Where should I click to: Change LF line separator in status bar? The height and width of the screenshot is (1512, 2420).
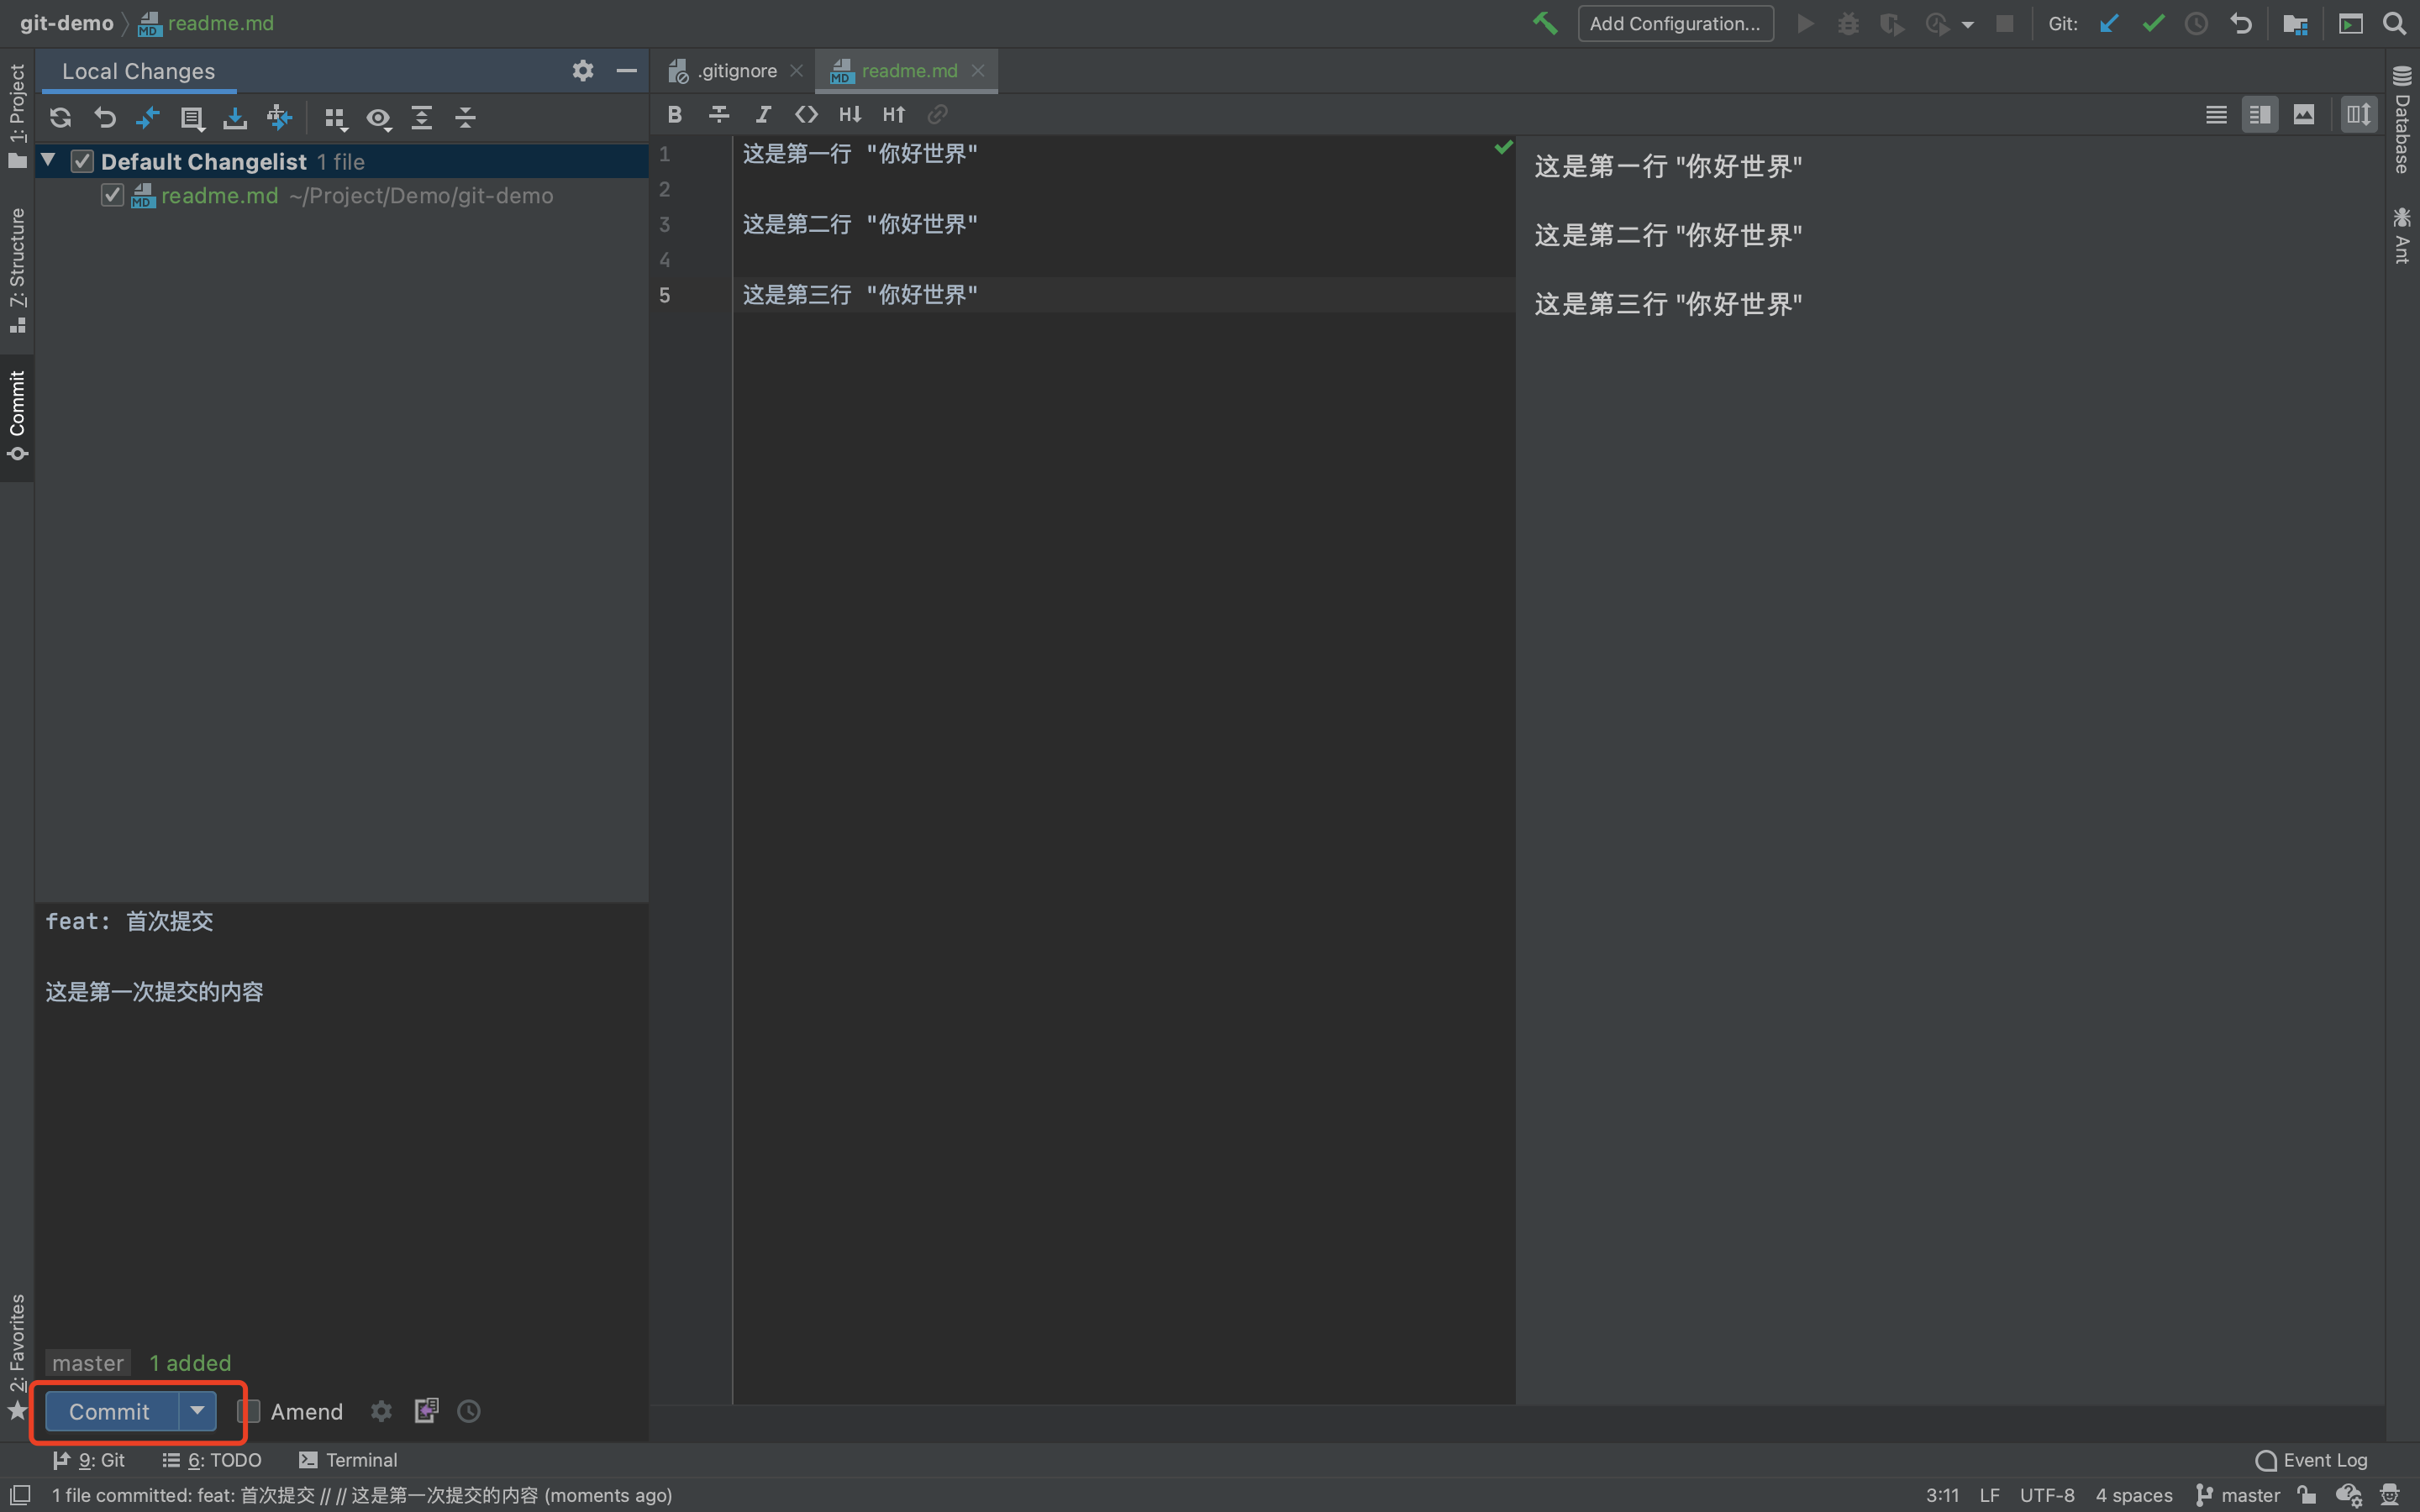pyautogui.click(x=1990, y=1495)
